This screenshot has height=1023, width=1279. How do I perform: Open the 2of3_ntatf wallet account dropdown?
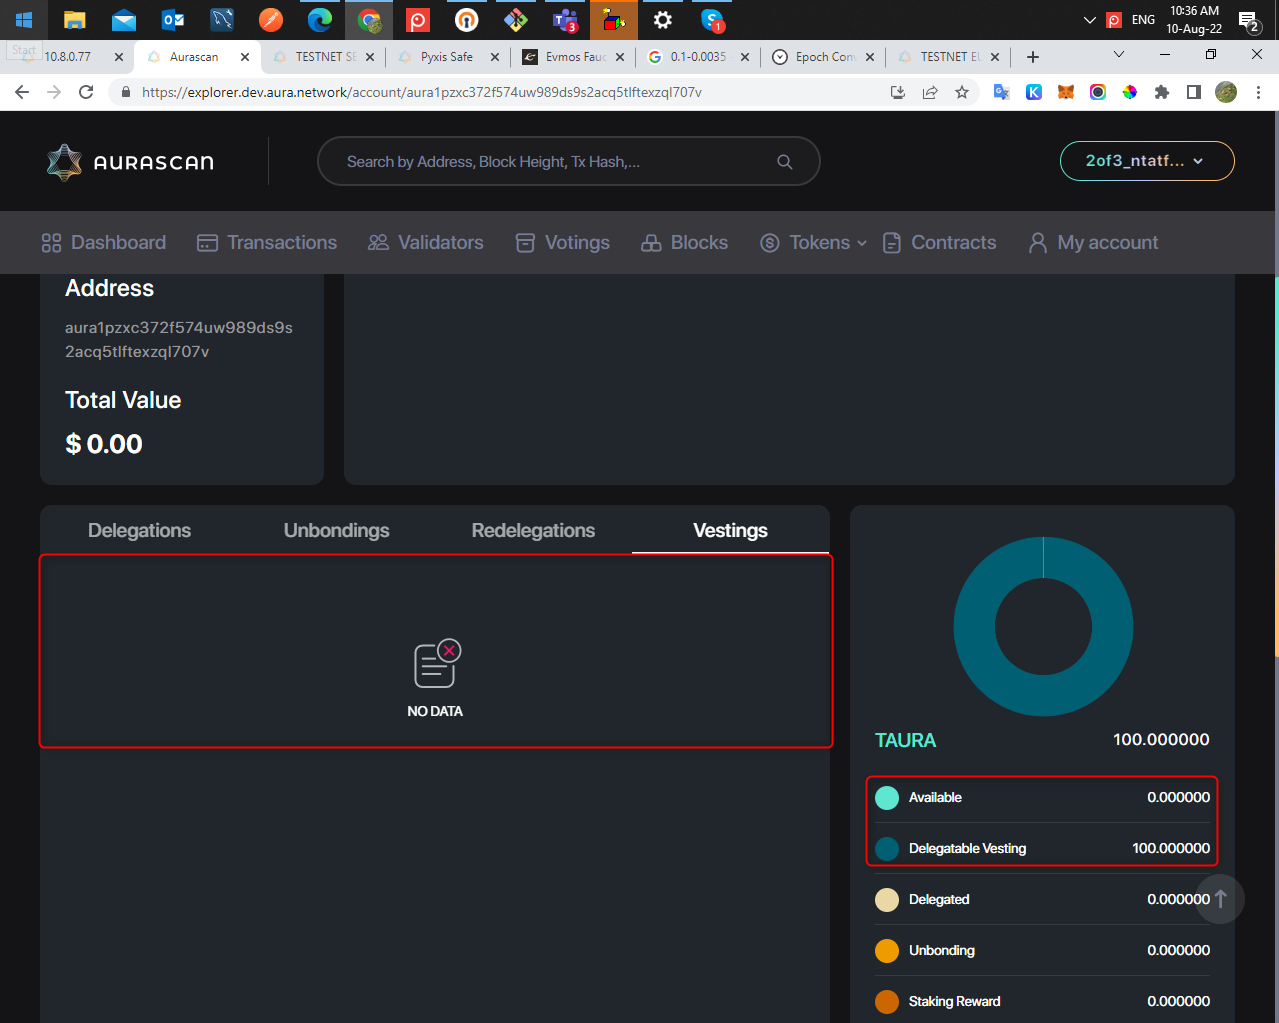coord(1146,160)
